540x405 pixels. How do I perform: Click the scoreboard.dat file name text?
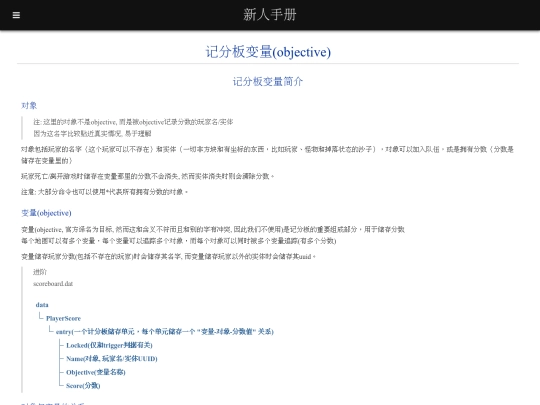[x=53, y=283]
